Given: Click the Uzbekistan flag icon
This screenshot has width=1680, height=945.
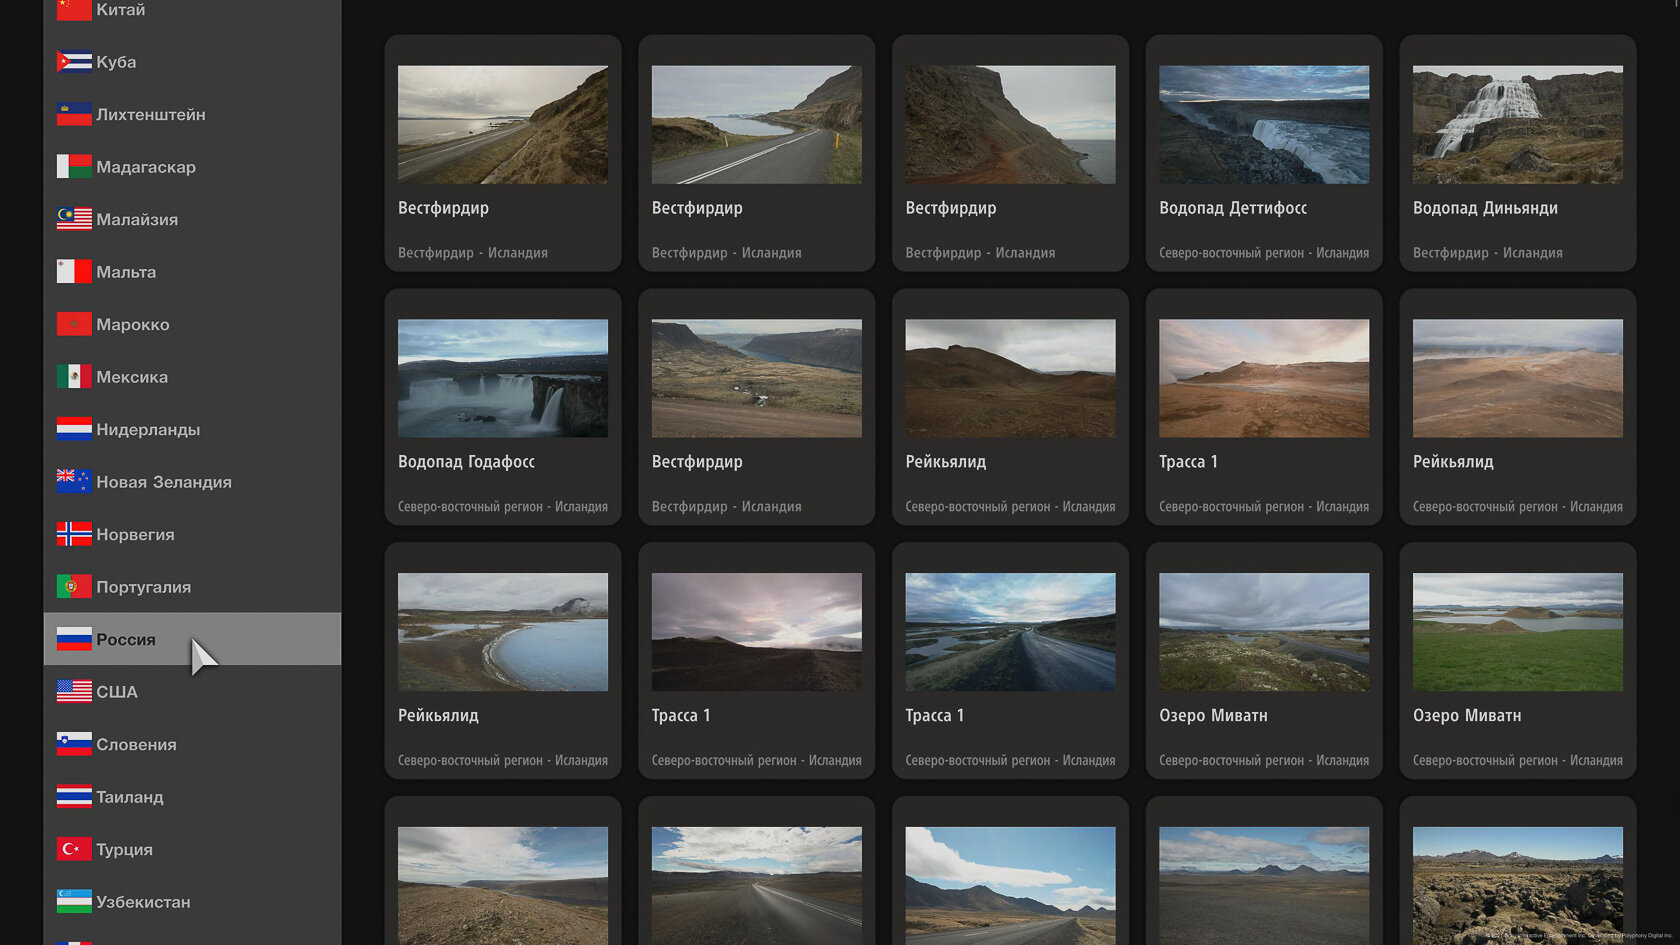Looking at the screenshot, I should tap(74, 902).
